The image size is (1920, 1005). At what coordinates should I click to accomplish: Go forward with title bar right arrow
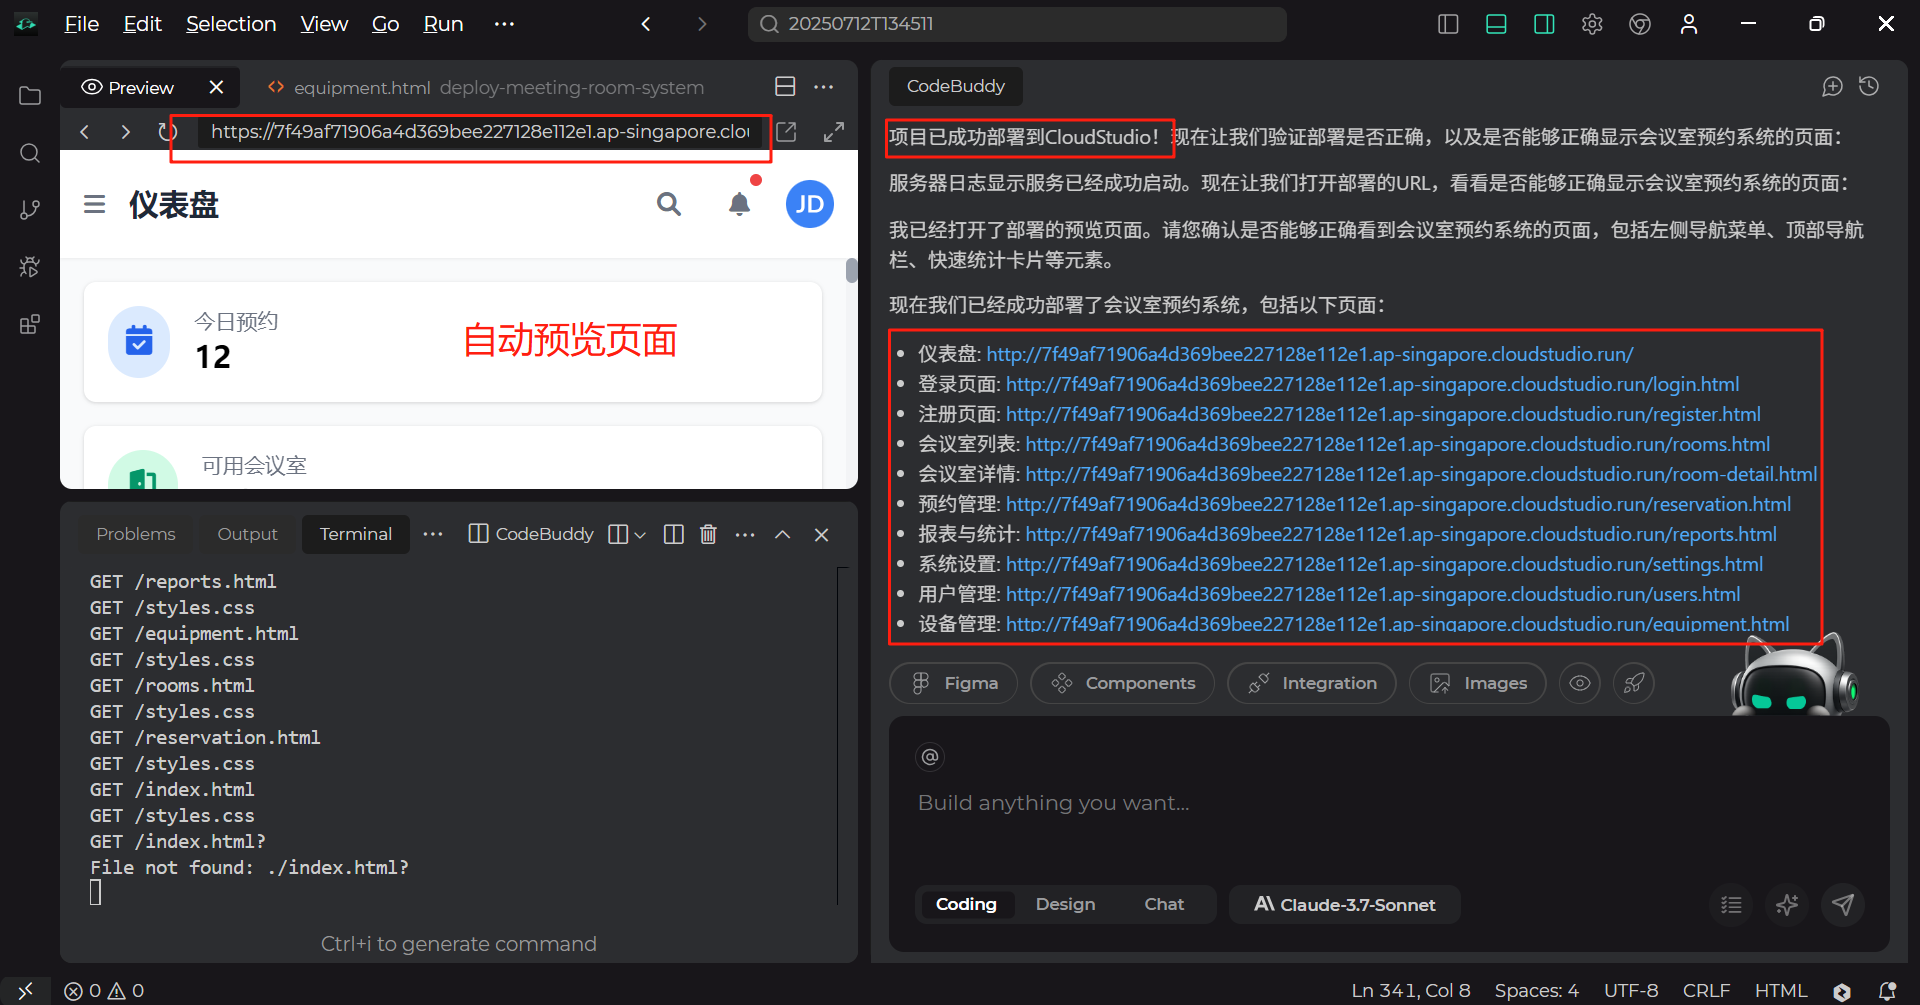[x=702, y=24]
